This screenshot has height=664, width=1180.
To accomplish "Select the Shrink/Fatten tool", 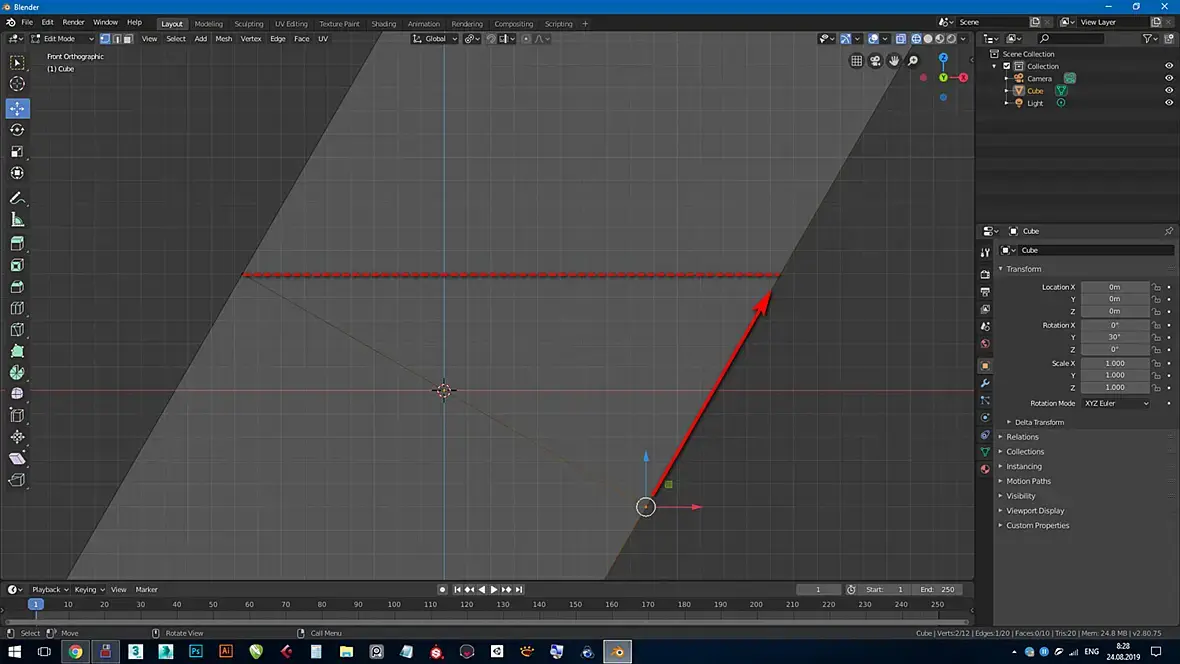I will (17, 437).
